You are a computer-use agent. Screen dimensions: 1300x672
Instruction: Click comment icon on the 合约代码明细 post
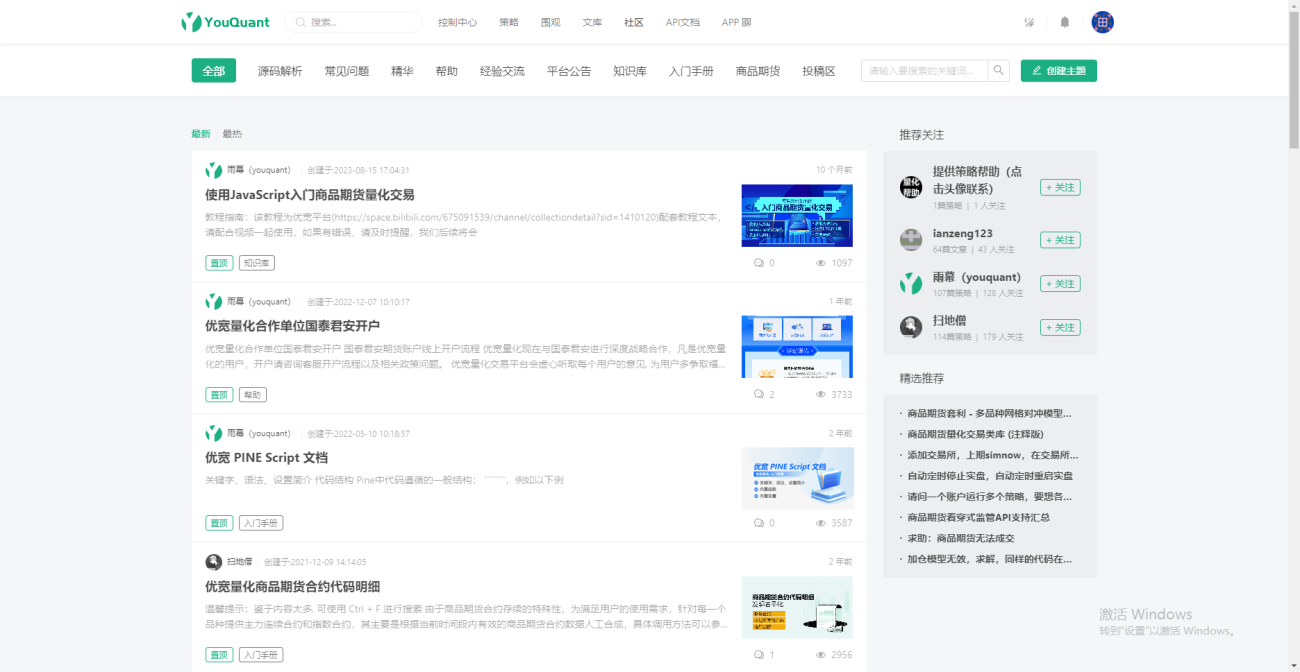[759, 655]
